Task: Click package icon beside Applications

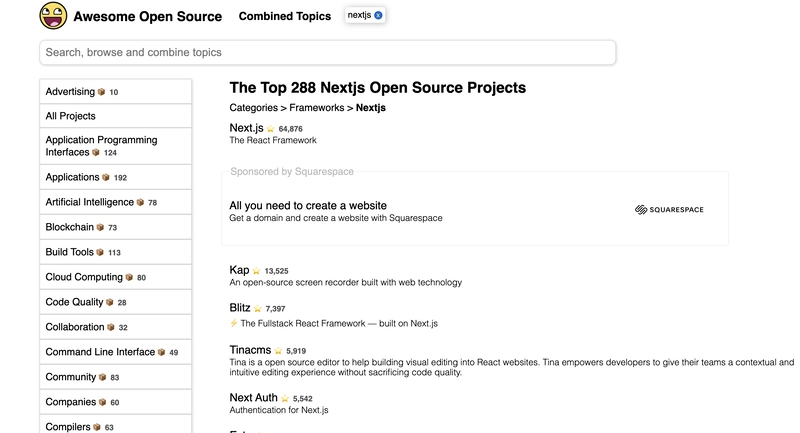Action: click(x=106, y=177)
